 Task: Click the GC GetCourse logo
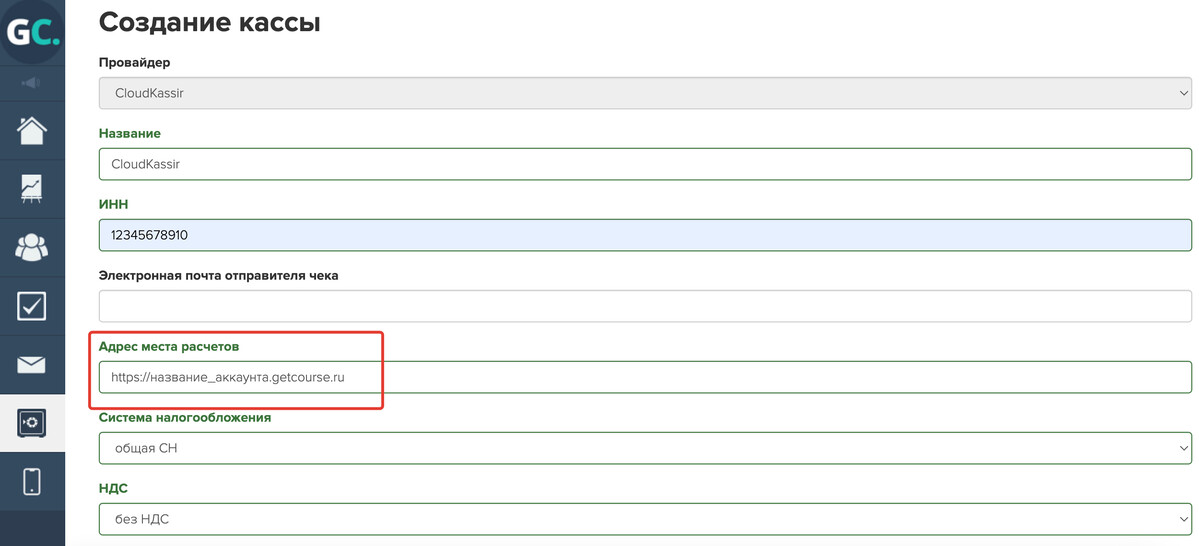click(x=32, y=32)
